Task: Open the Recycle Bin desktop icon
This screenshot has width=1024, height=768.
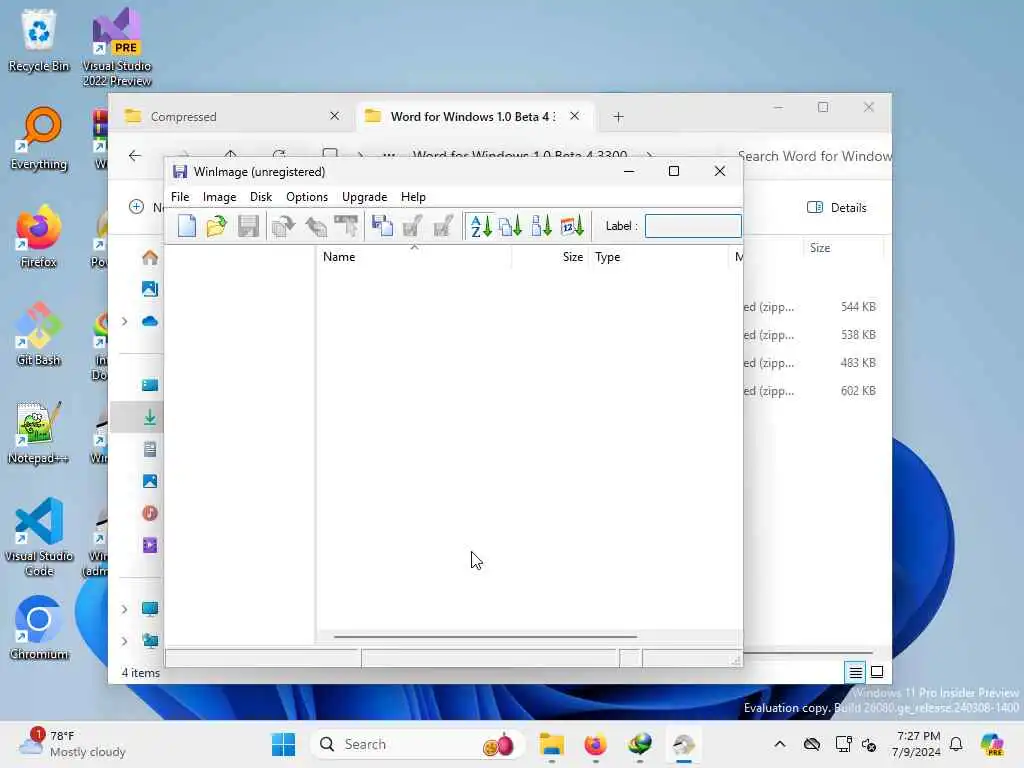Action: tap(39, 40)
